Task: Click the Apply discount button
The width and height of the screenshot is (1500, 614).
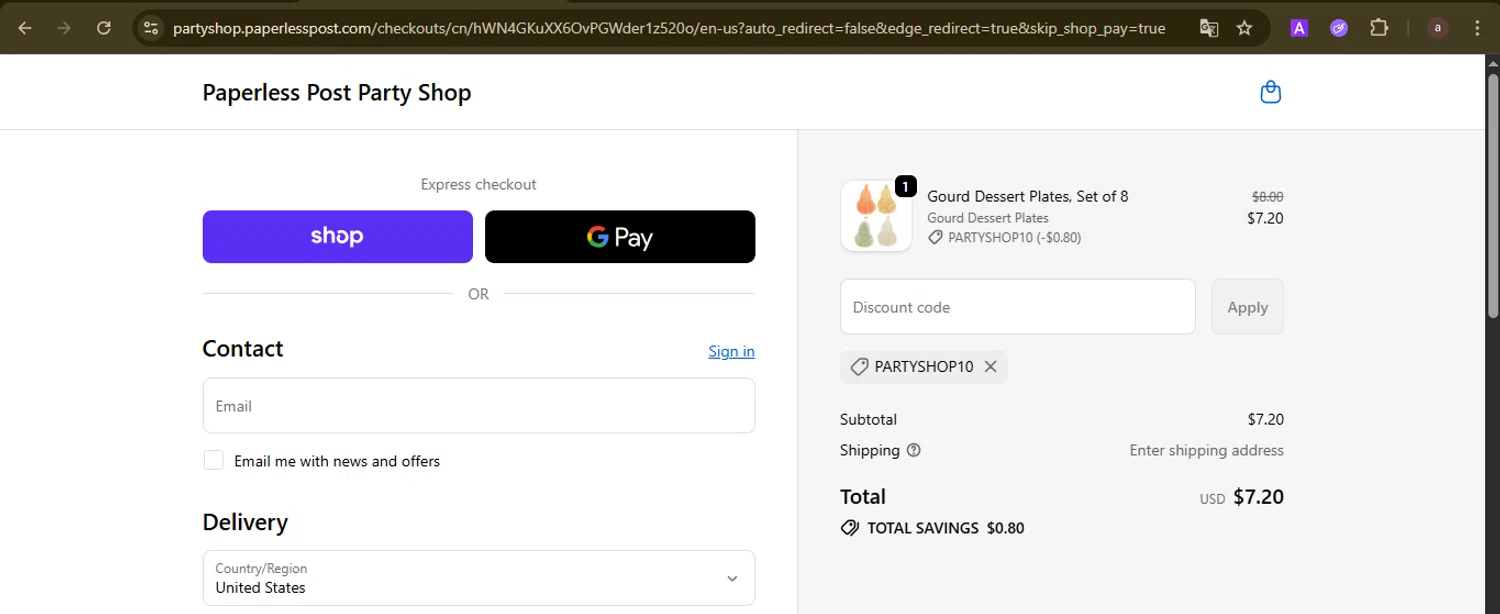Action: (x=1247, y=307)
